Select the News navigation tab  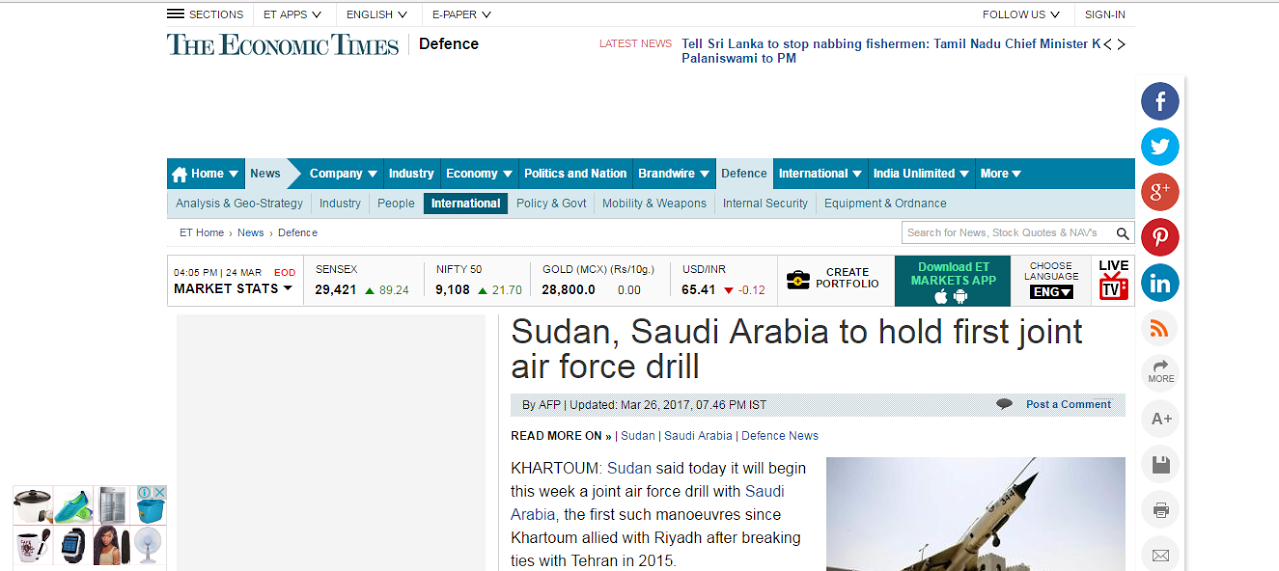pyautogui.click(x=265, y=173)
